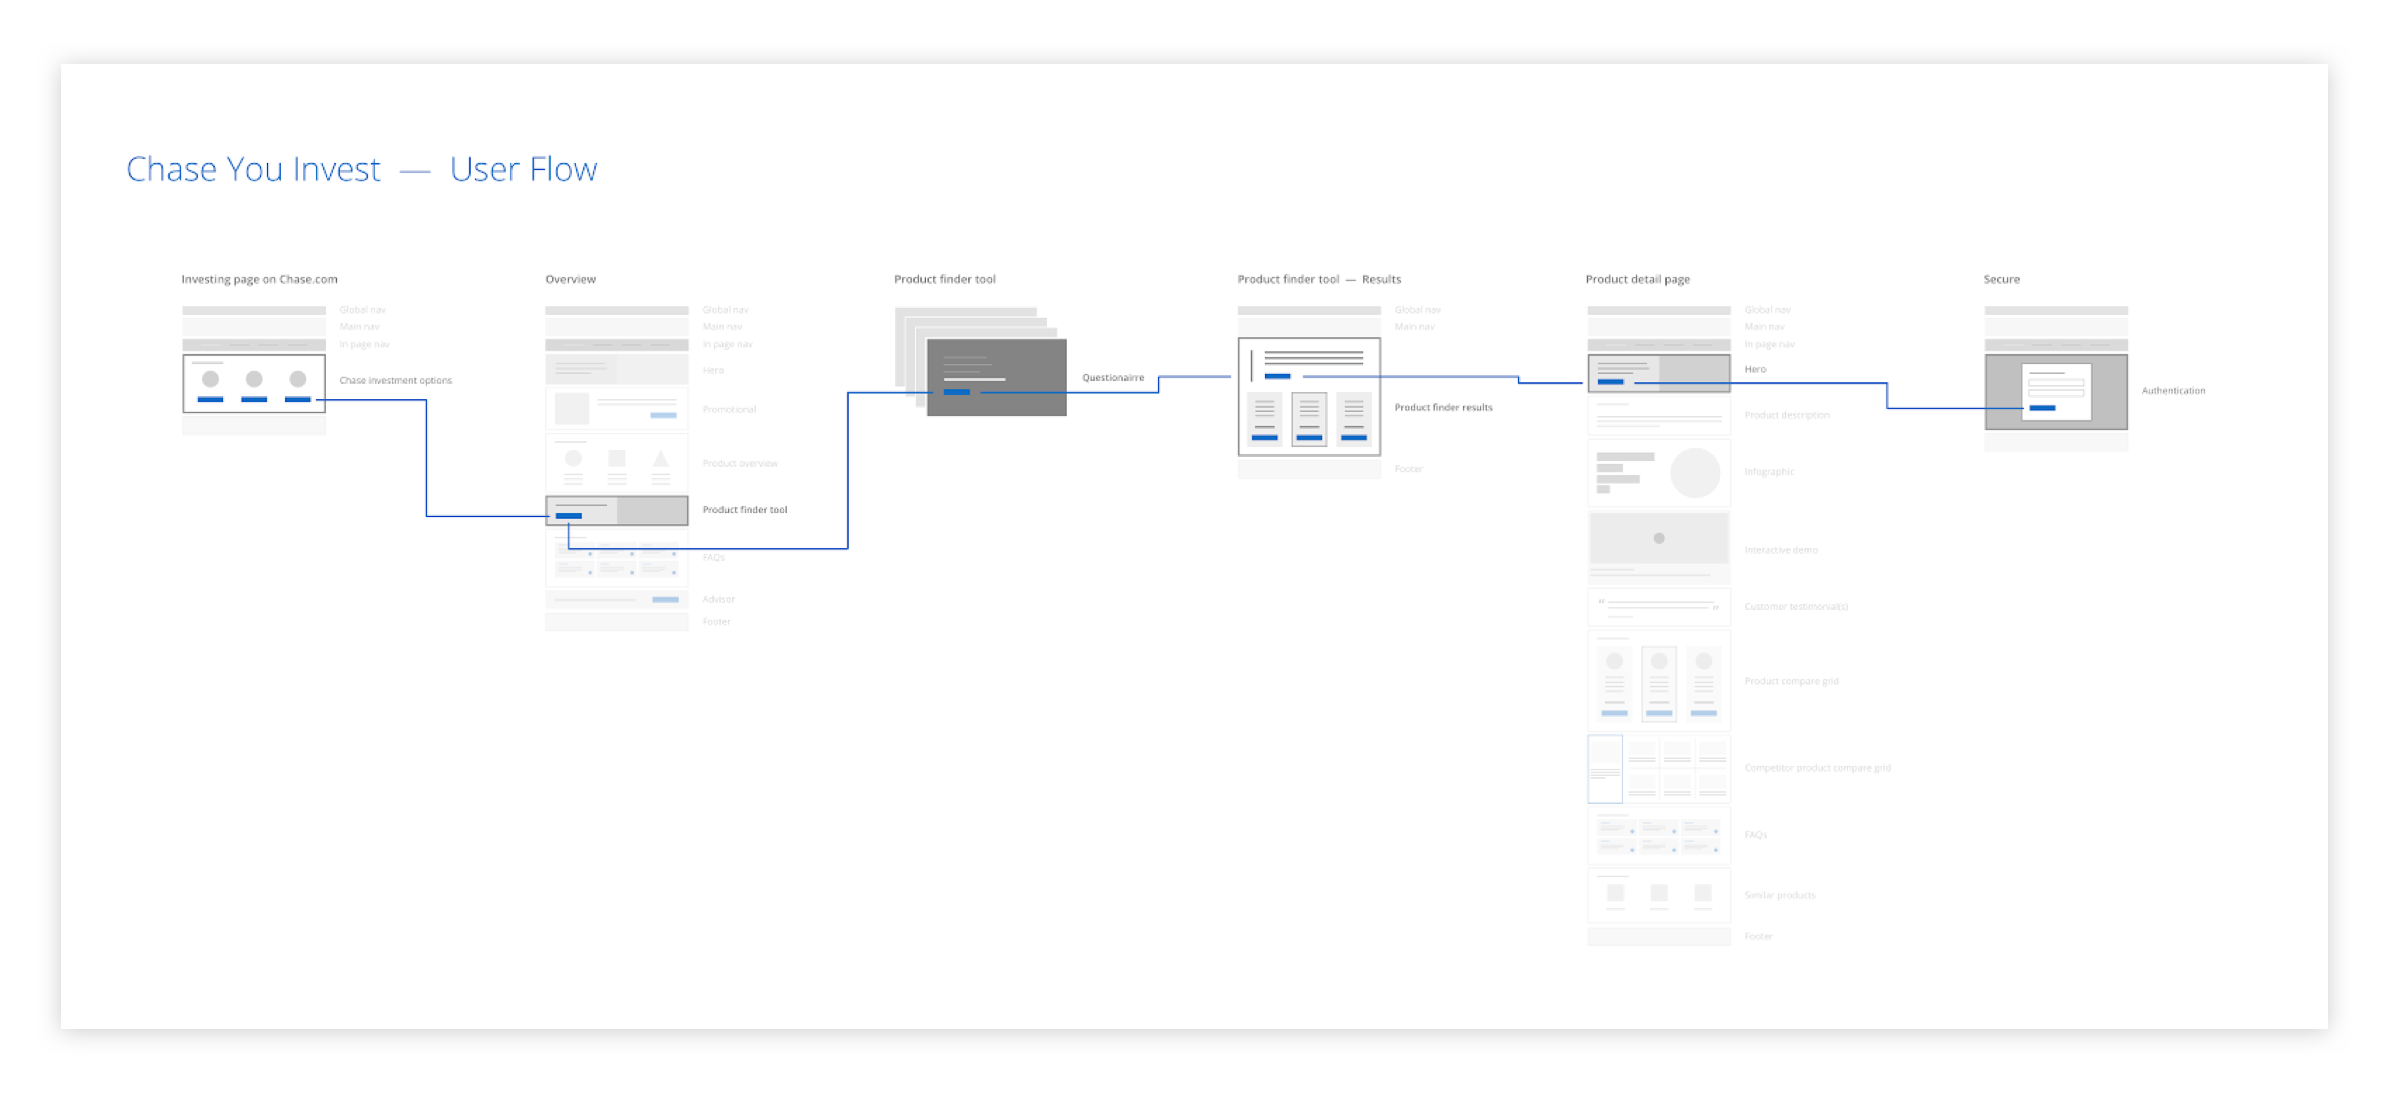Image resolution: width=2389 pixels, height=1100 pixels.
Task: Select the Chase investment options wireframe block
Action: 254,383
